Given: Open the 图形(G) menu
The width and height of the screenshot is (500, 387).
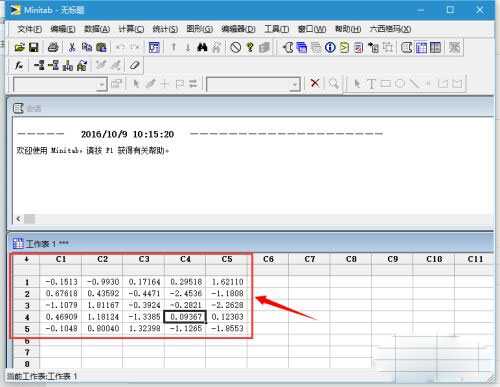Looking at the screenshot, I should [x=199, y=29].
